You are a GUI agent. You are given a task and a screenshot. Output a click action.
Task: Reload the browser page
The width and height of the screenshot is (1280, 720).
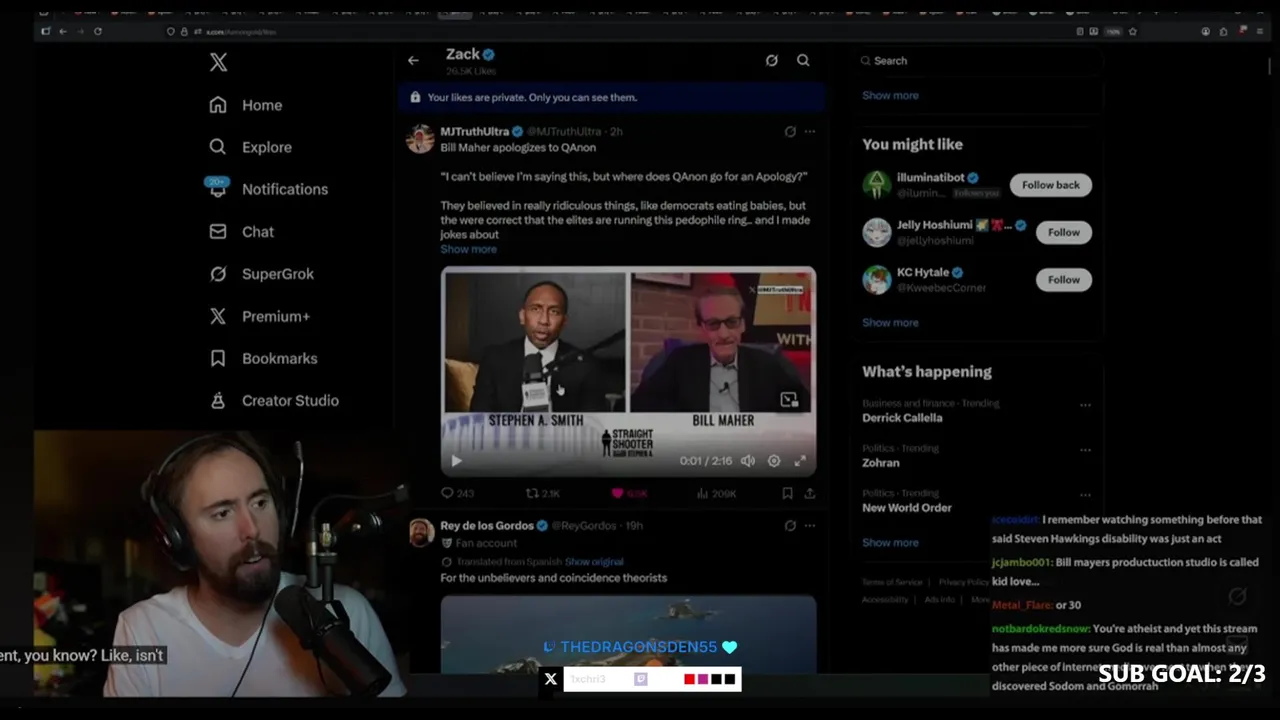(x=97, y=31)
